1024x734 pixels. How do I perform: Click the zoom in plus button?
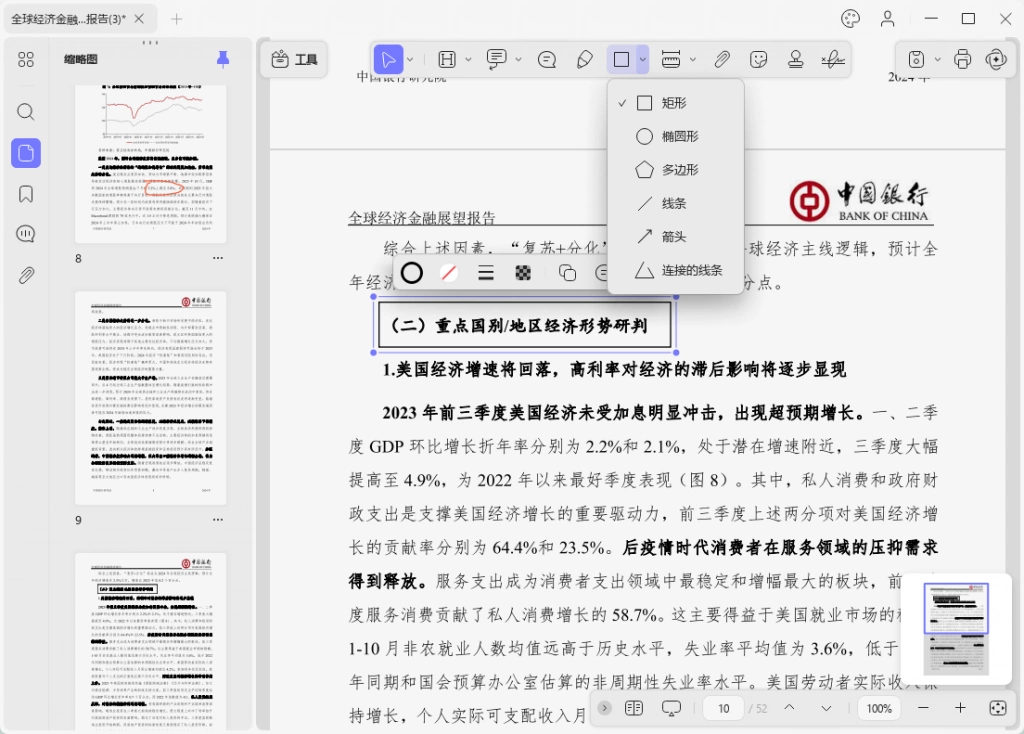coord(960,708)
